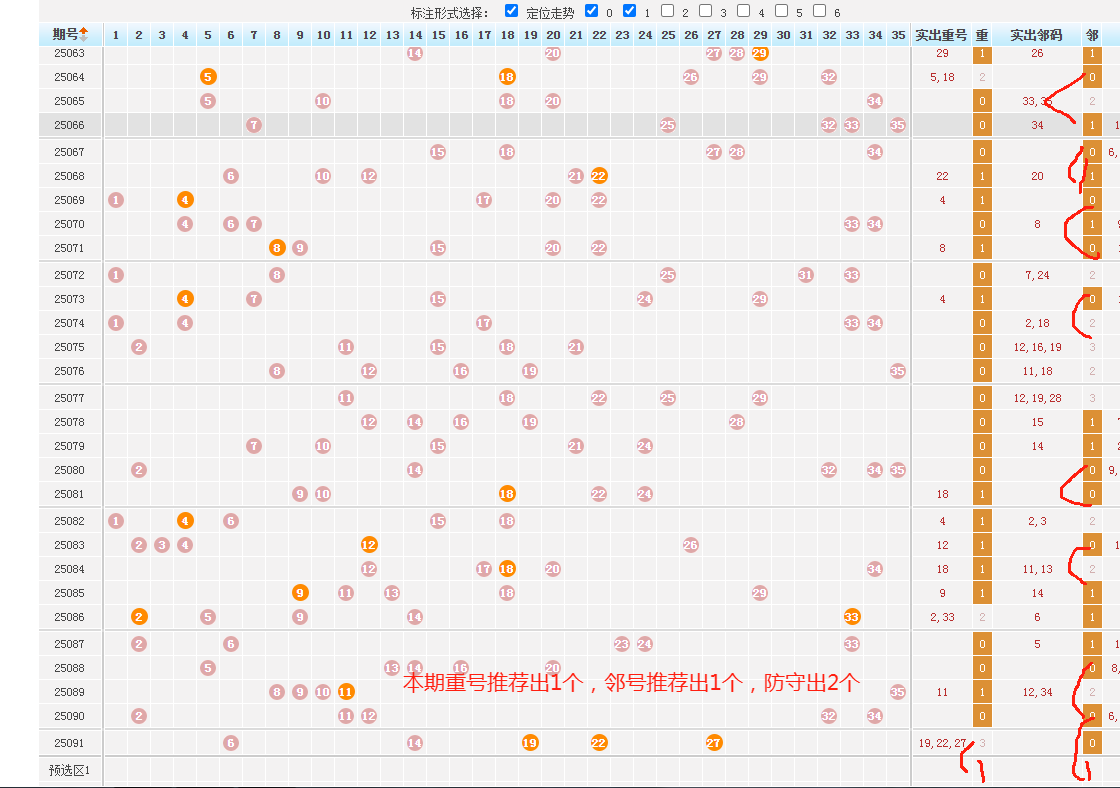The width and height of the screenshot is (1120, 788).
Task: Click orange ball 18 in row 25081
Action: click(x=507, y=494)
